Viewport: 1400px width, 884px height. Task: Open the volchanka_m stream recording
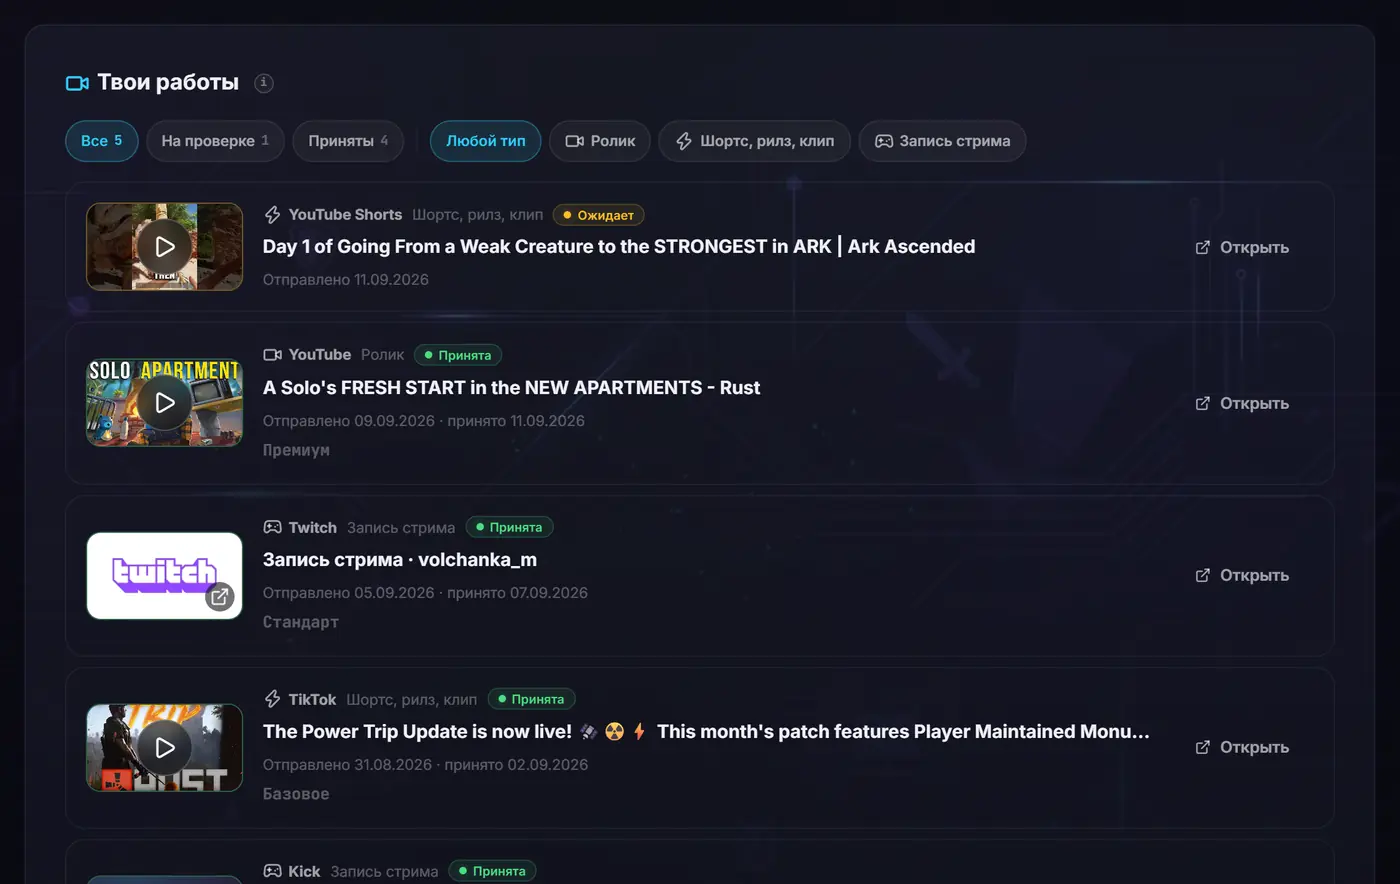(1242, 575)
